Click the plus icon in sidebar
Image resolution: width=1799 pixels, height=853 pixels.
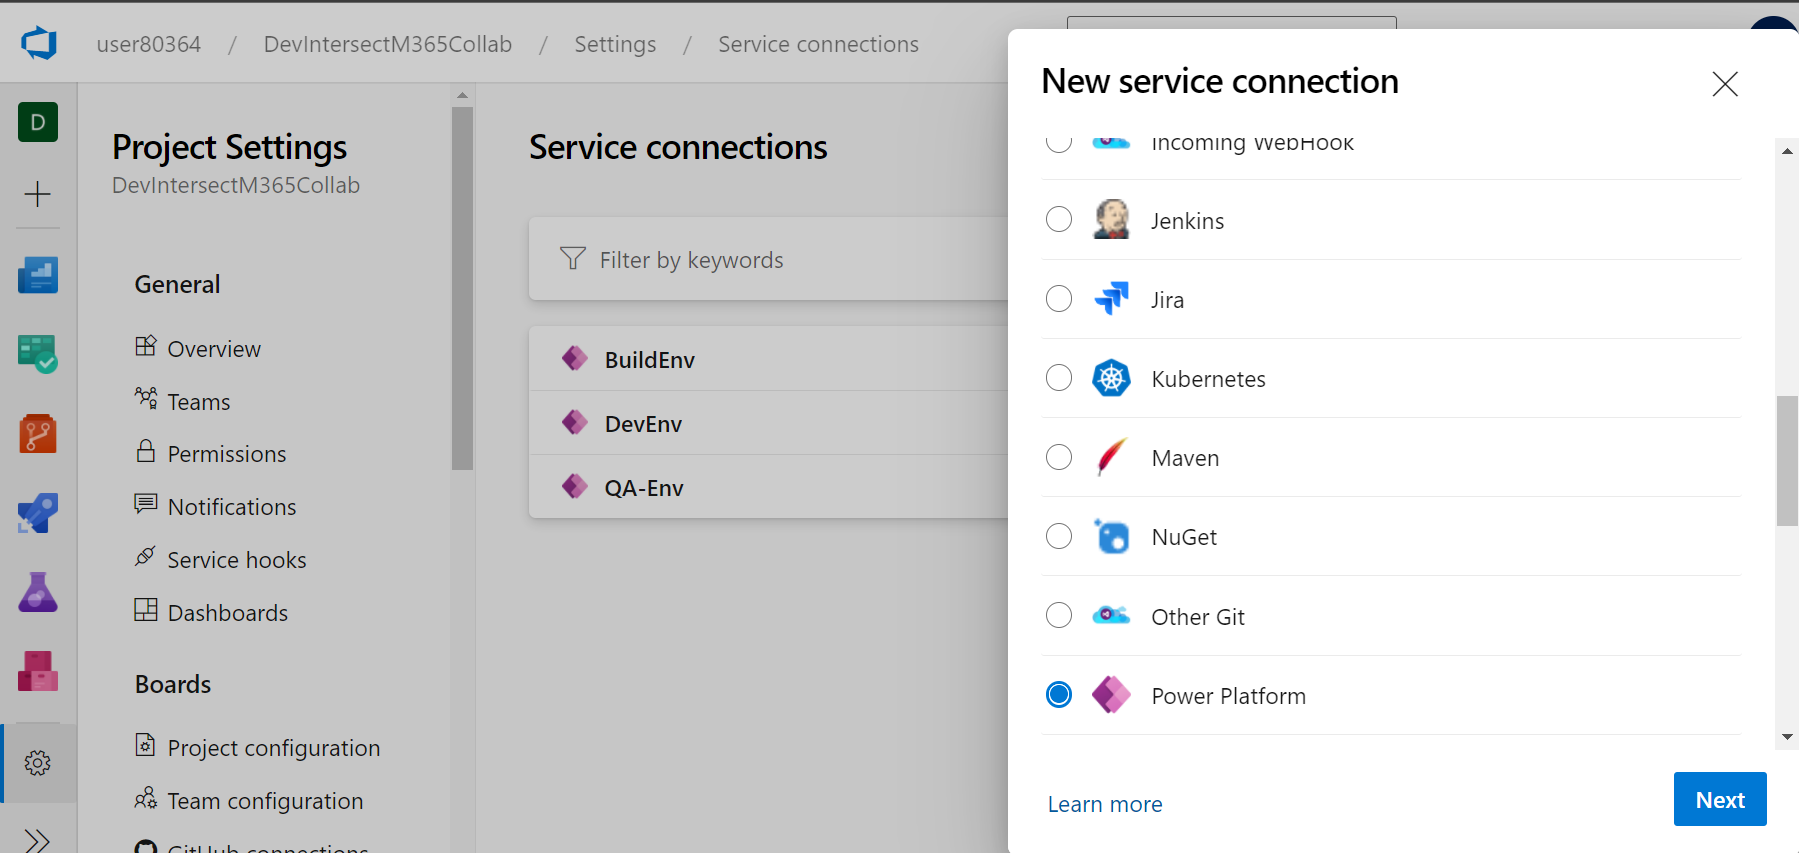(x=38, y=194)
